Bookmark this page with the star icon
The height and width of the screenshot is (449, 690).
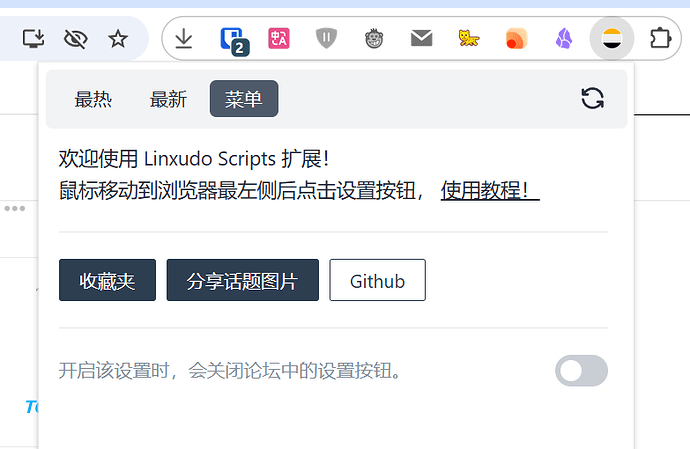[x=118, y=39]
